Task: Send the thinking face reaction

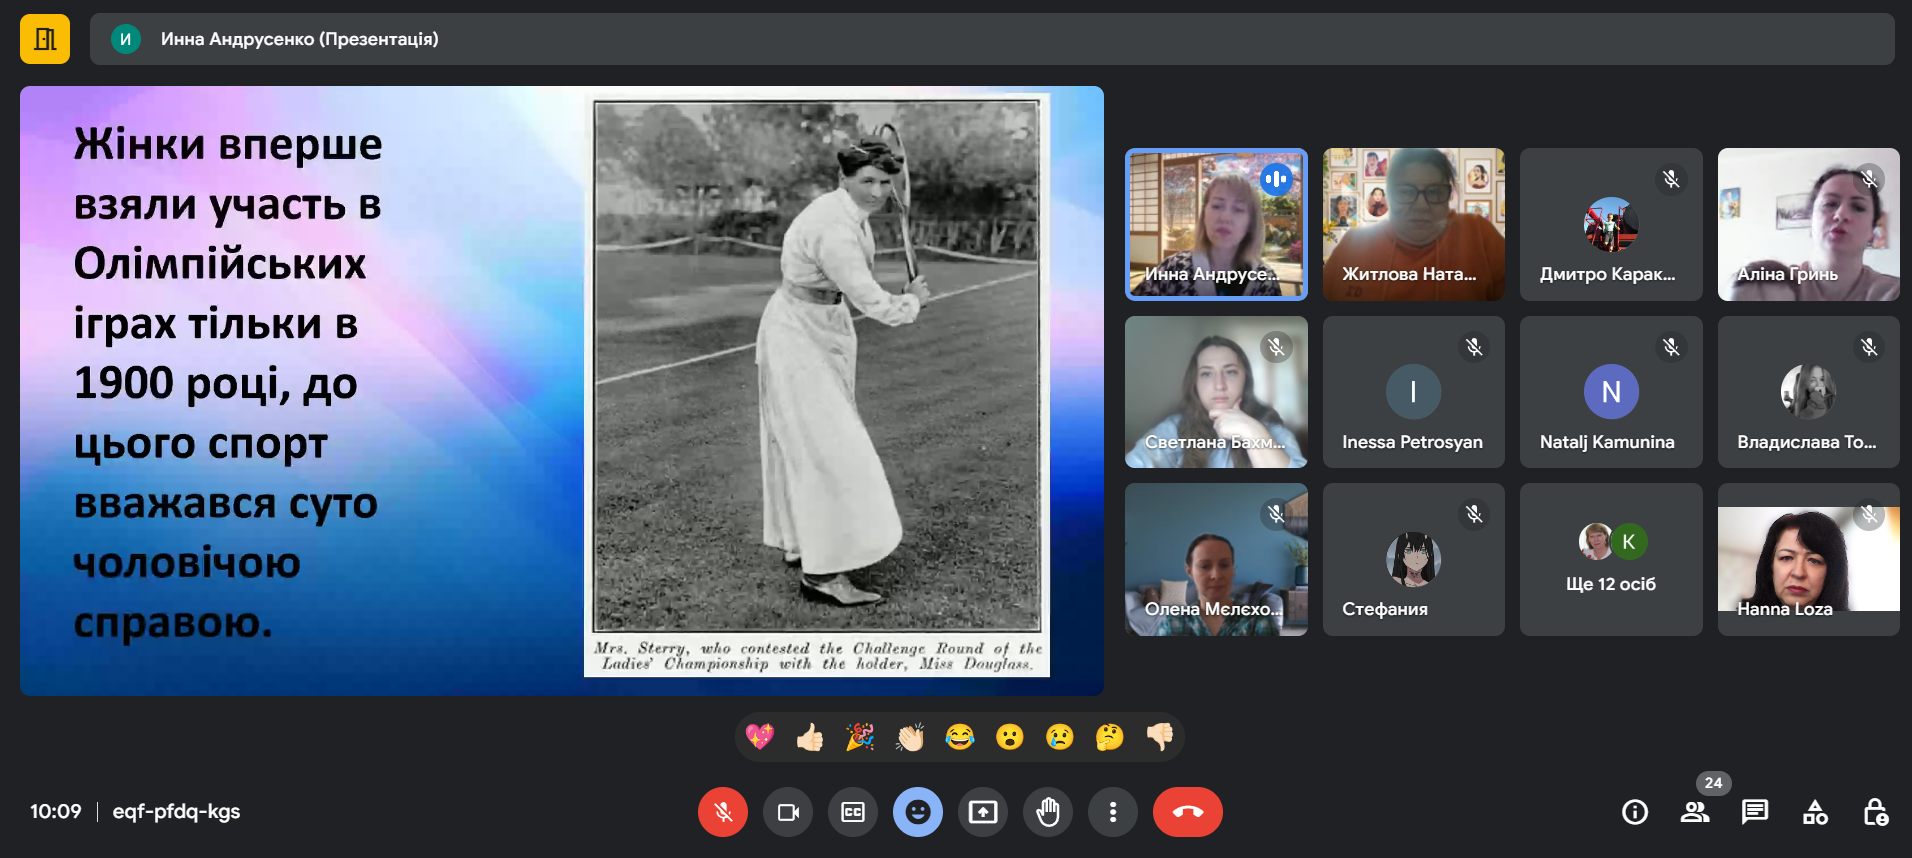Action: [x=1109, y=737]
